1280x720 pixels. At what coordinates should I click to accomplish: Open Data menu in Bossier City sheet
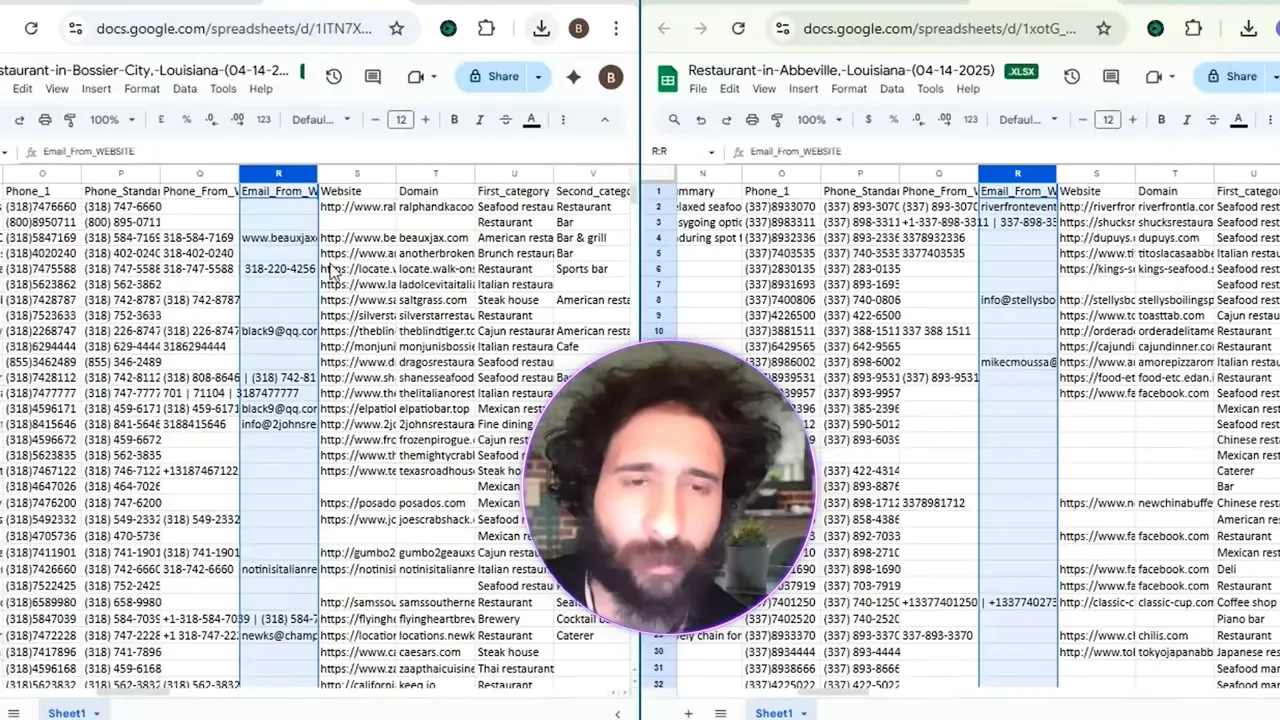tap(185, 89)
